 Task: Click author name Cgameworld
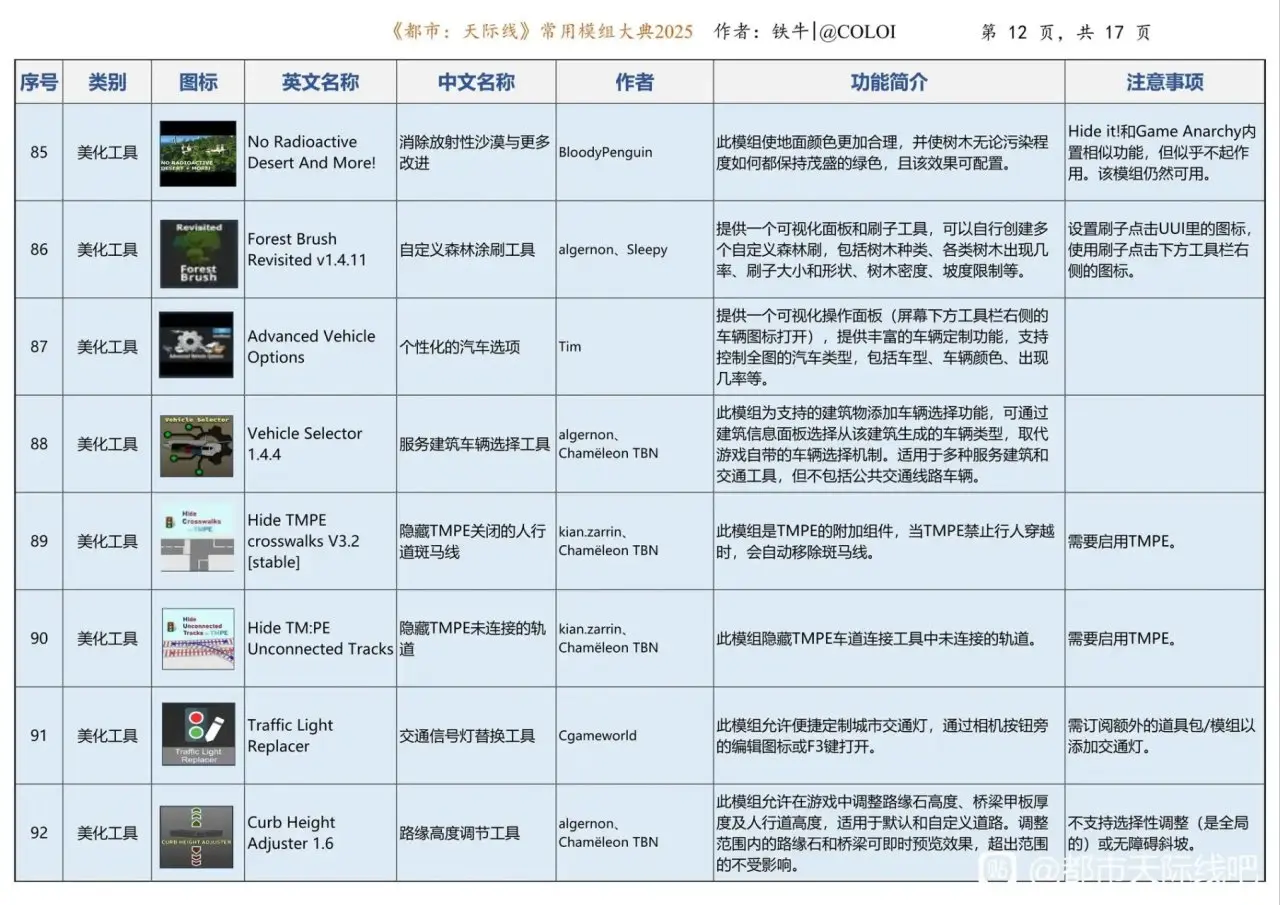597,736
